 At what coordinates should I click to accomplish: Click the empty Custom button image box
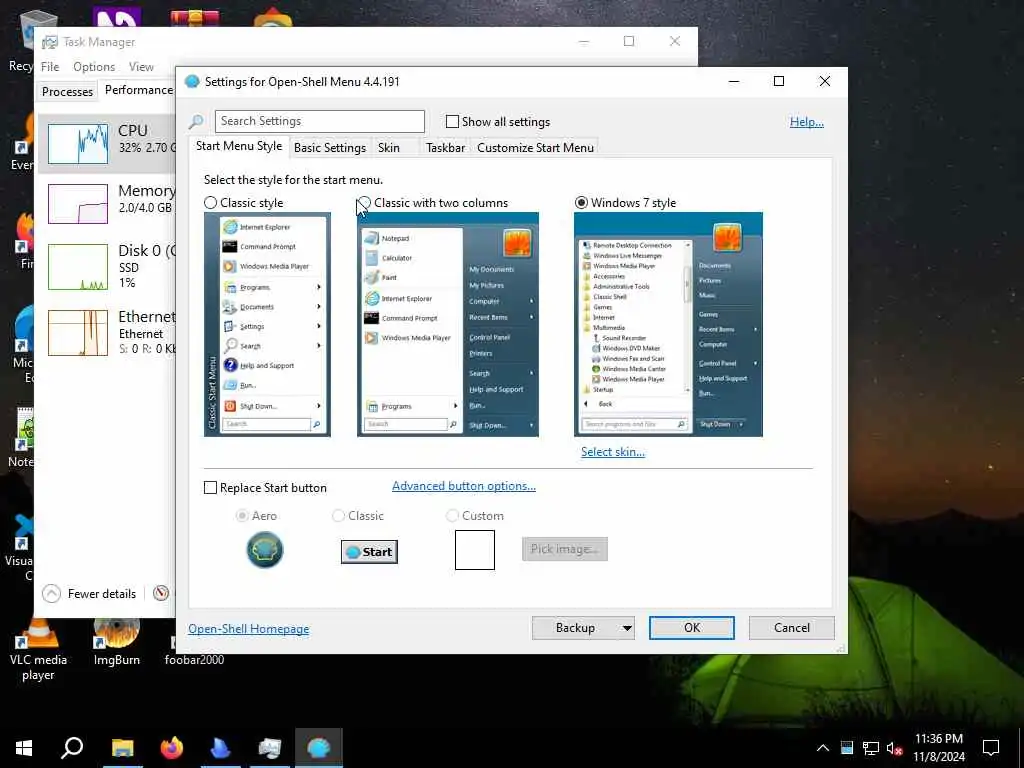pyautogui.click(x=475, y=550)
